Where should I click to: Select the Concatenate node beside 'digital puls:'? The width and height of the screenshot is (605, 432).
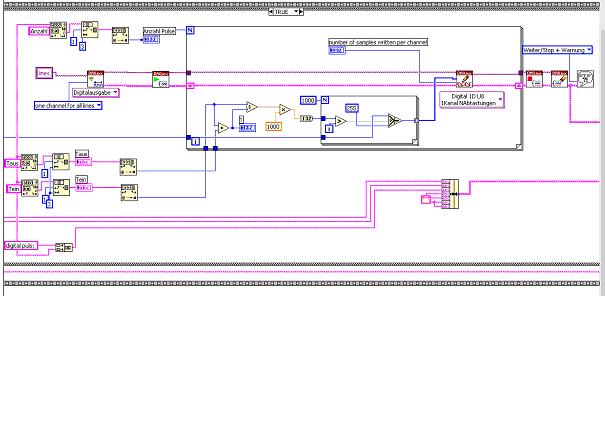coord(64,247)
